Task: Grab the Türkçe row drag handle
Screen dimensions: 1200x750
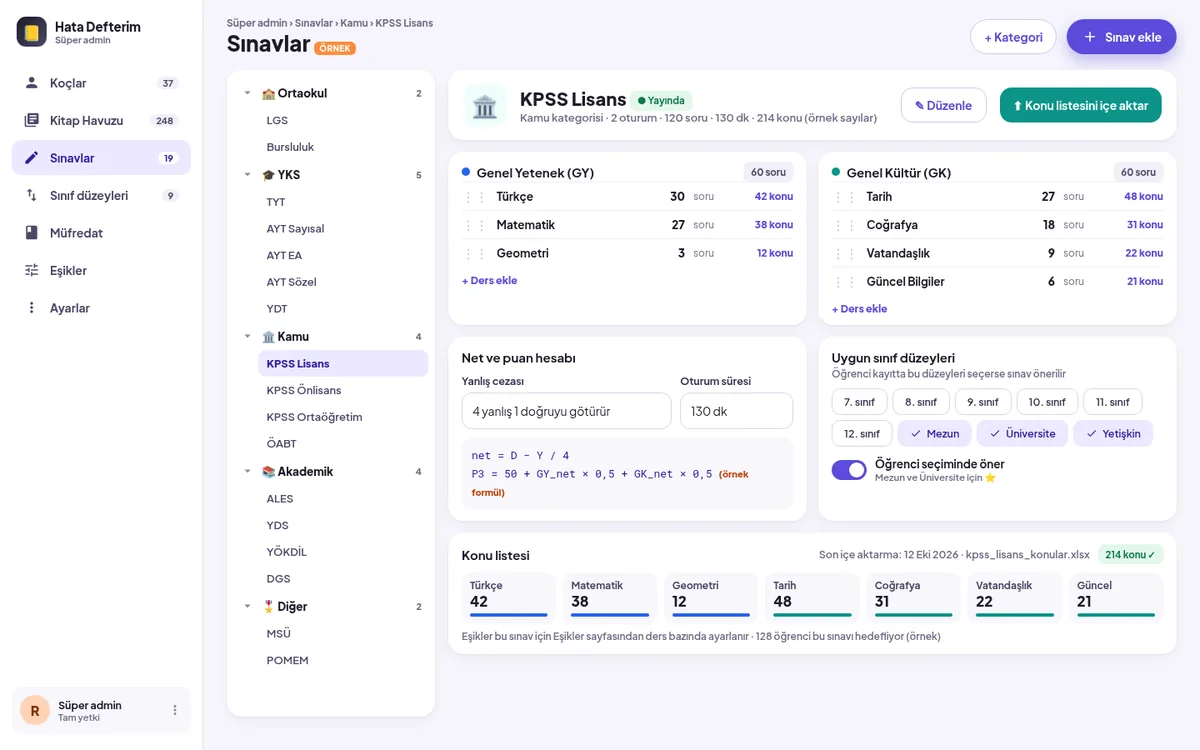Action: tap(474, 197)
